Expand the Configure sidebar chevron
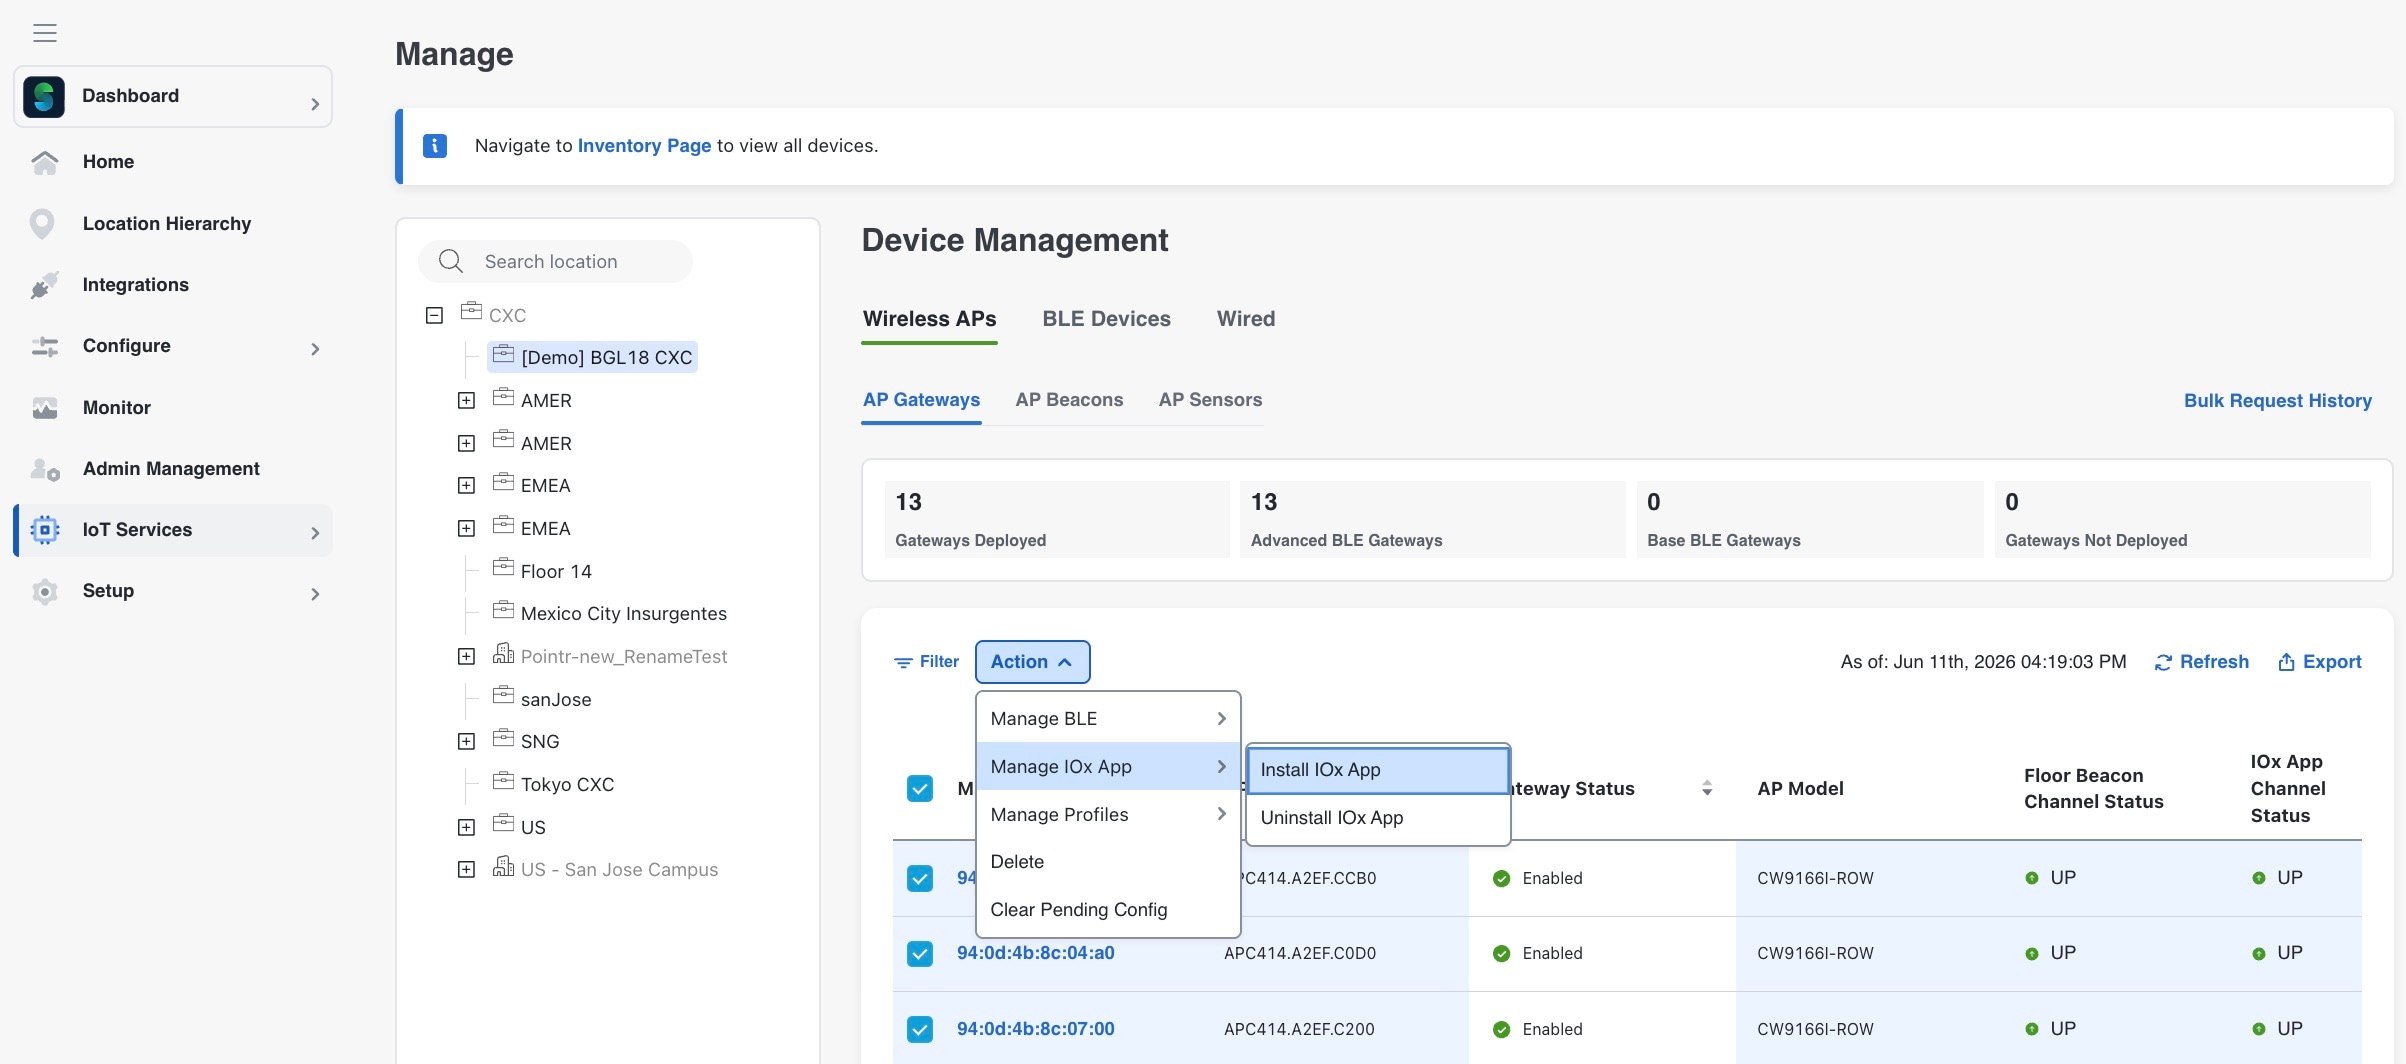The height and width of the screenshot is (1064, 2406). 315,349
